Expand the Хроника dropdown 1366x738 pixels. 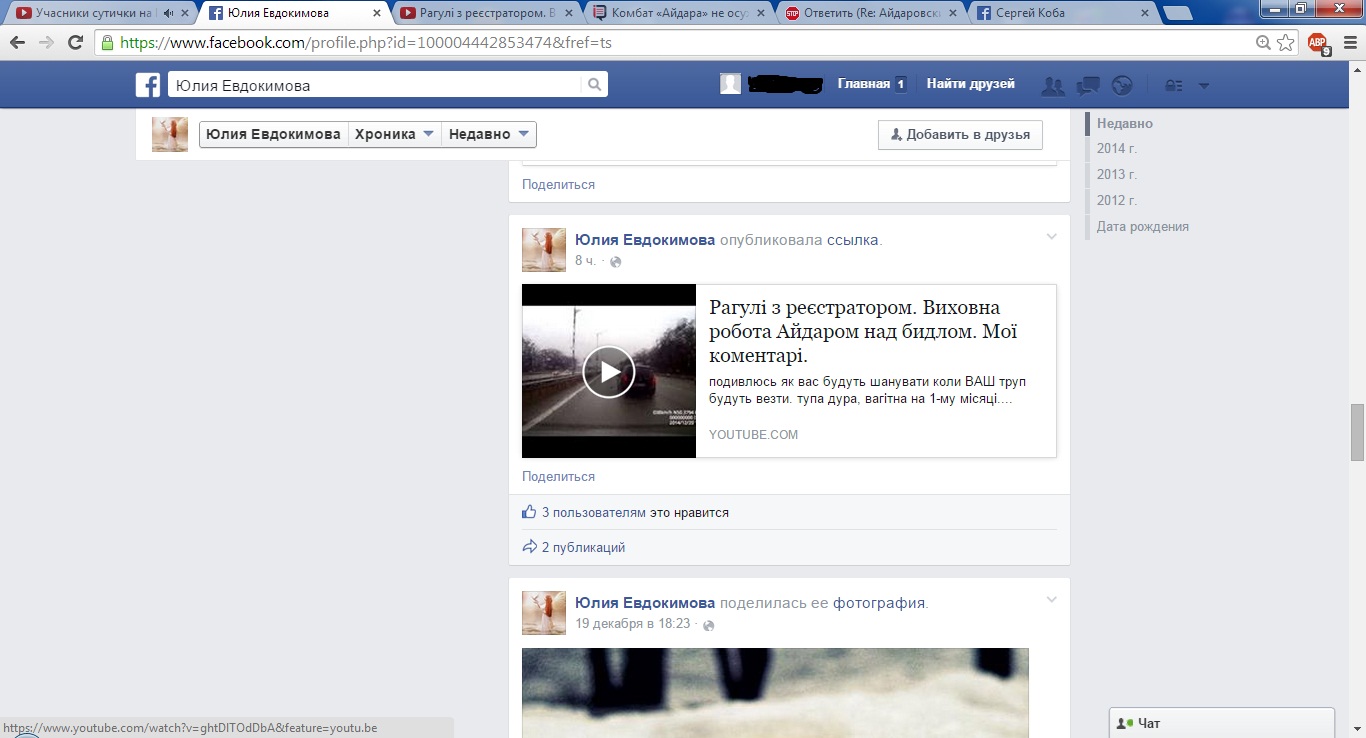tap(394, 134)
